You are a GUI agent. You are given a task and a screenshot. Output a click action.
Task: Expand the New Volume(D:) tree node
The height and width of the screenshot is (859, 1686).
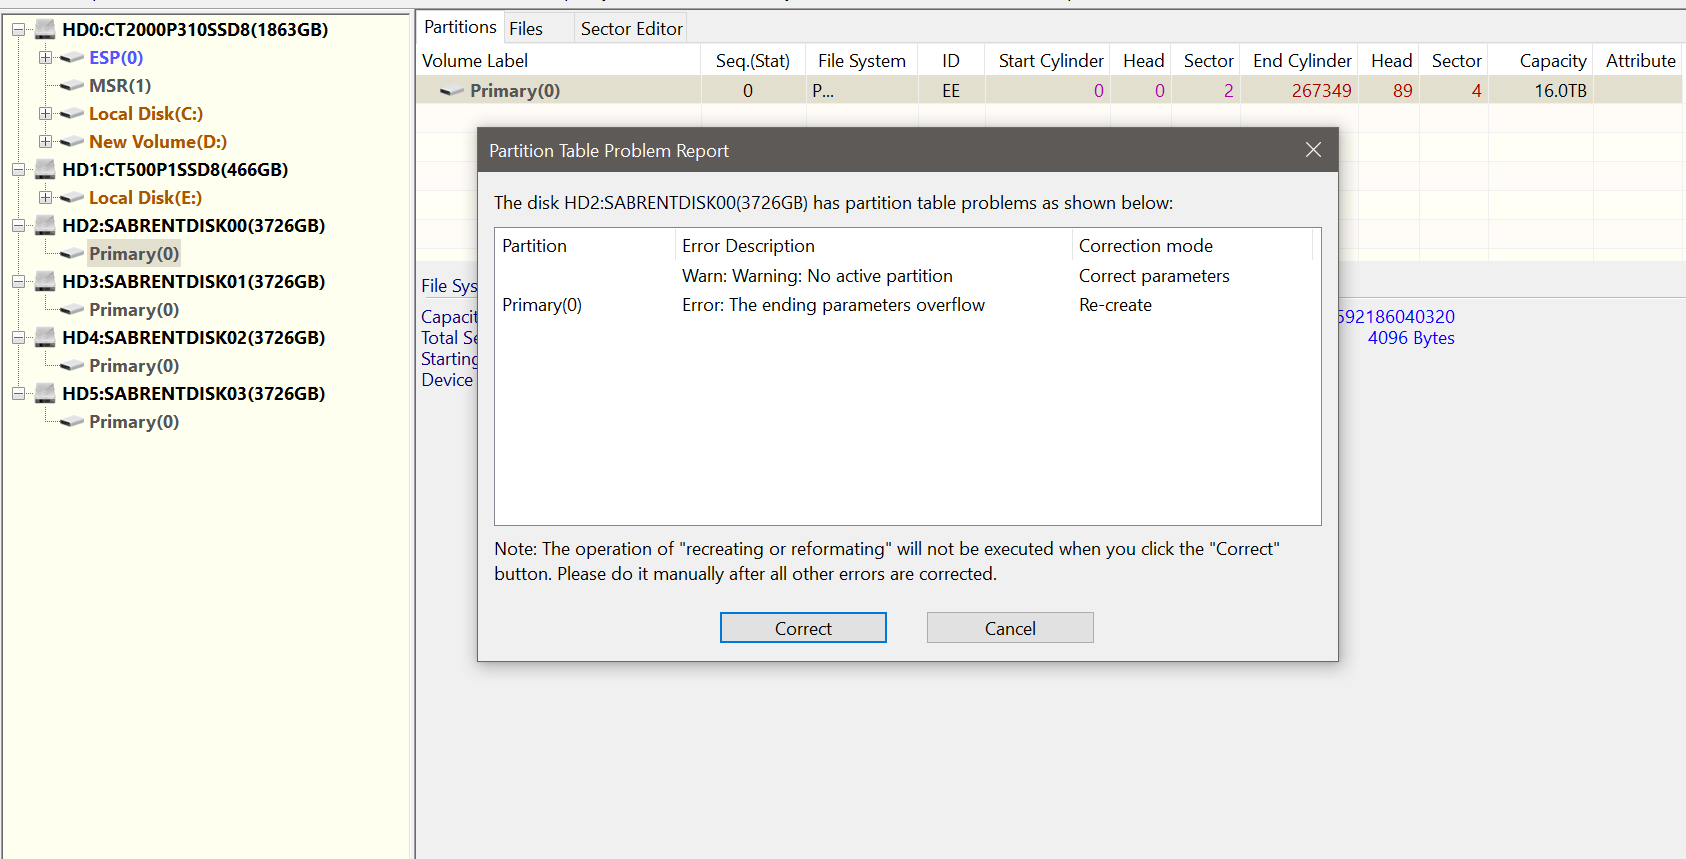45,142
